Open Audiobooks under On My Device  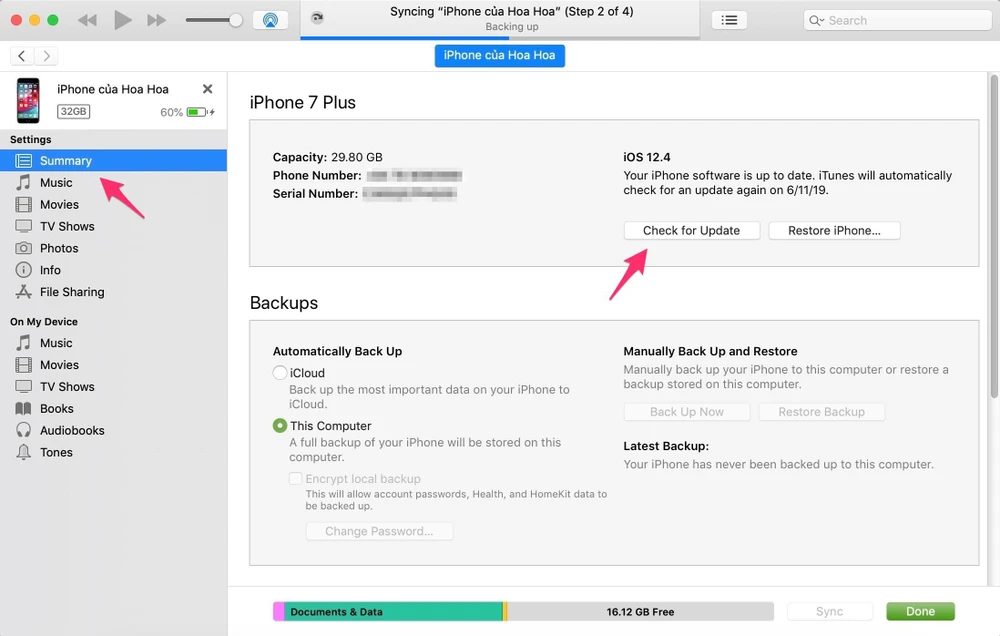(71, 430)
